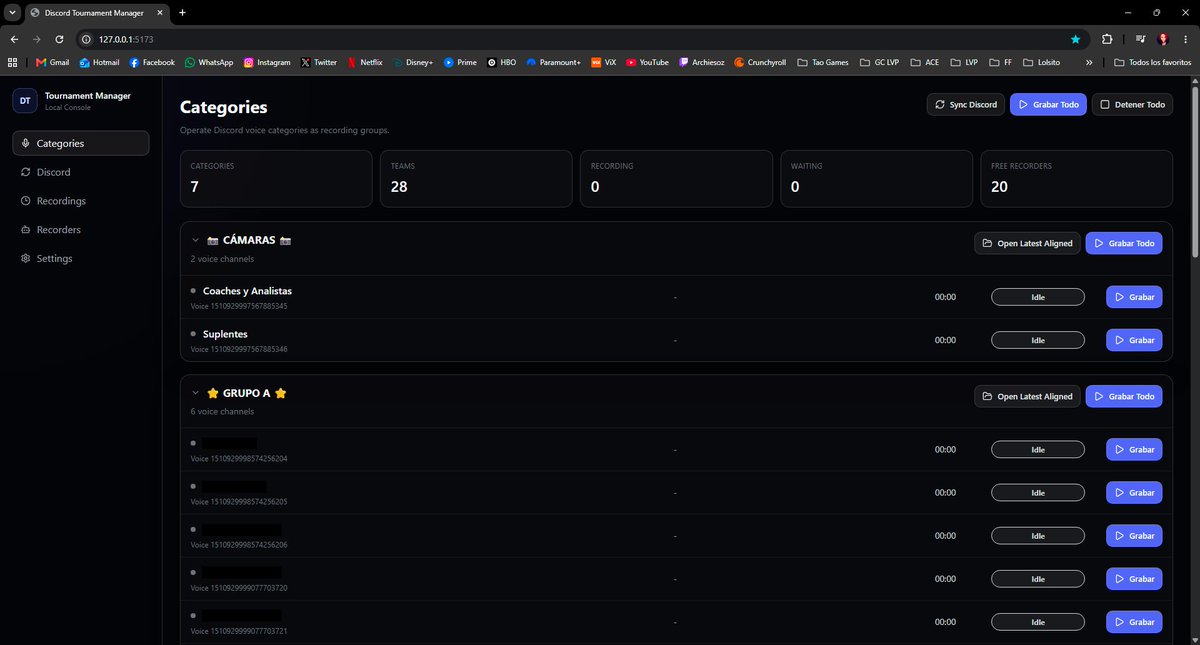The width and height of the screenshot is (1200, 645).
Task: Click the Recording stat card
Action: point(676,179)
